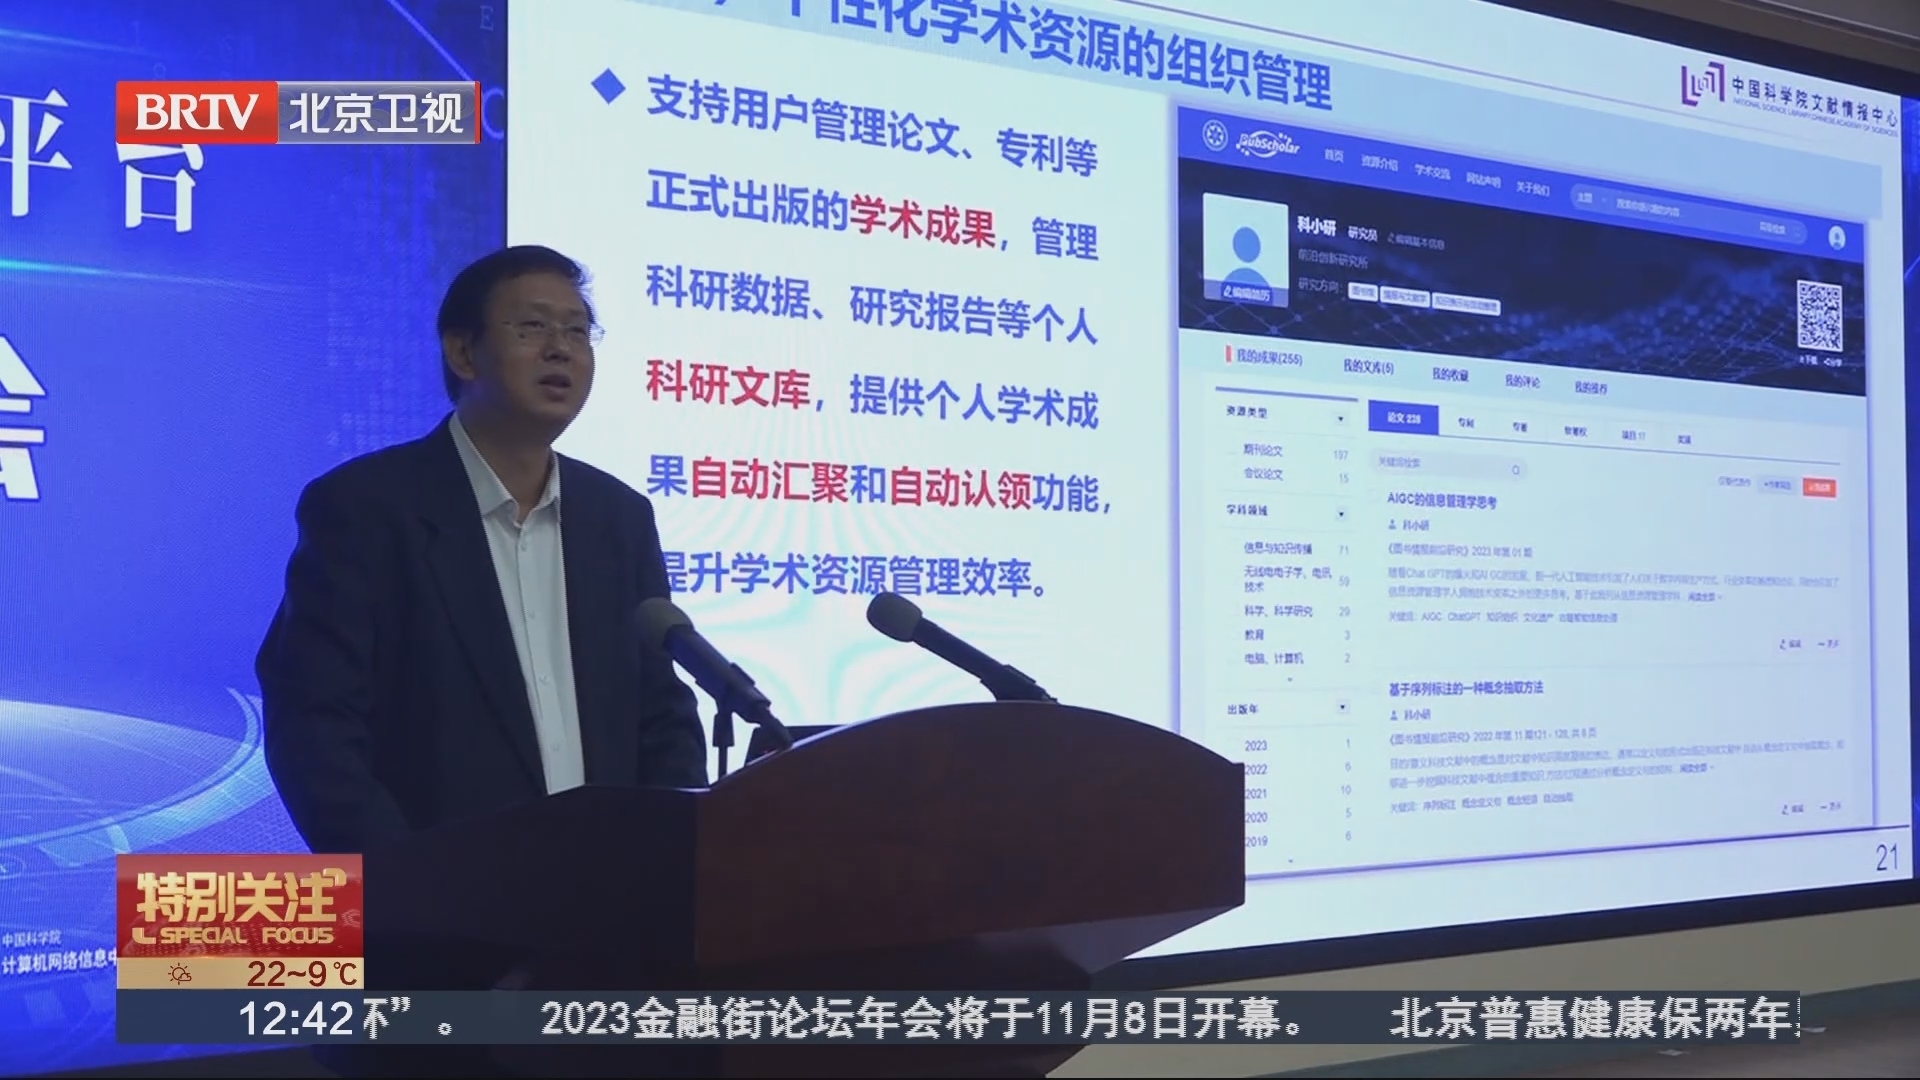Screen dimensions: 1920x1080
Task: Click the 中国科学院文献情报中心 logo on slide
Action: click(x=1789, y=97)
